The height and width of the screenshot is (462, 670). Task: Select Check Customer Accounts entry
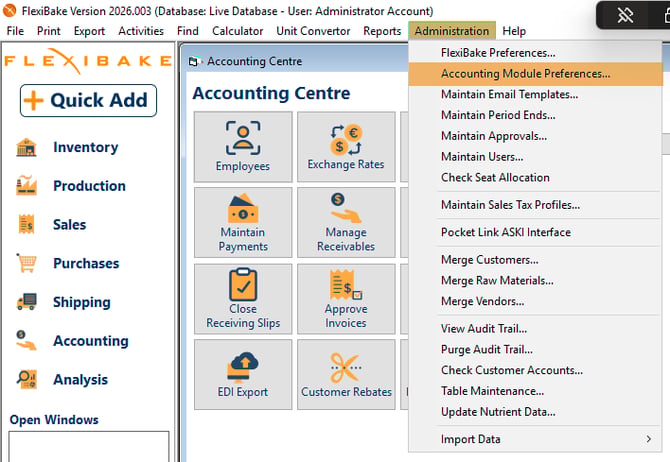click(535, 371)
